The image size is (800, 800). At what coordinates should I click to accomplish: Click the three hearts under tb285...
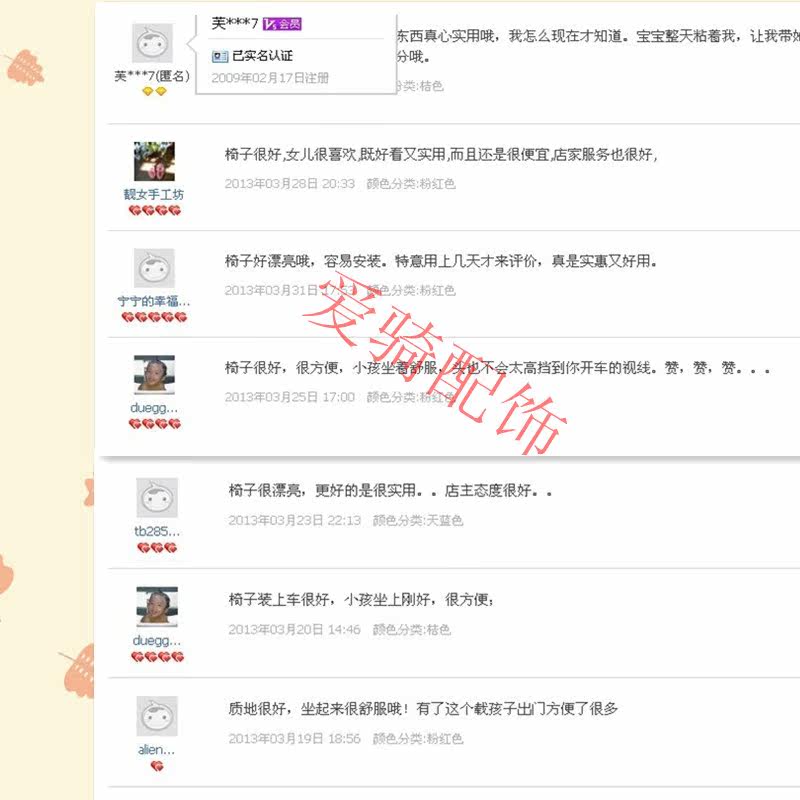coord(157,547)
